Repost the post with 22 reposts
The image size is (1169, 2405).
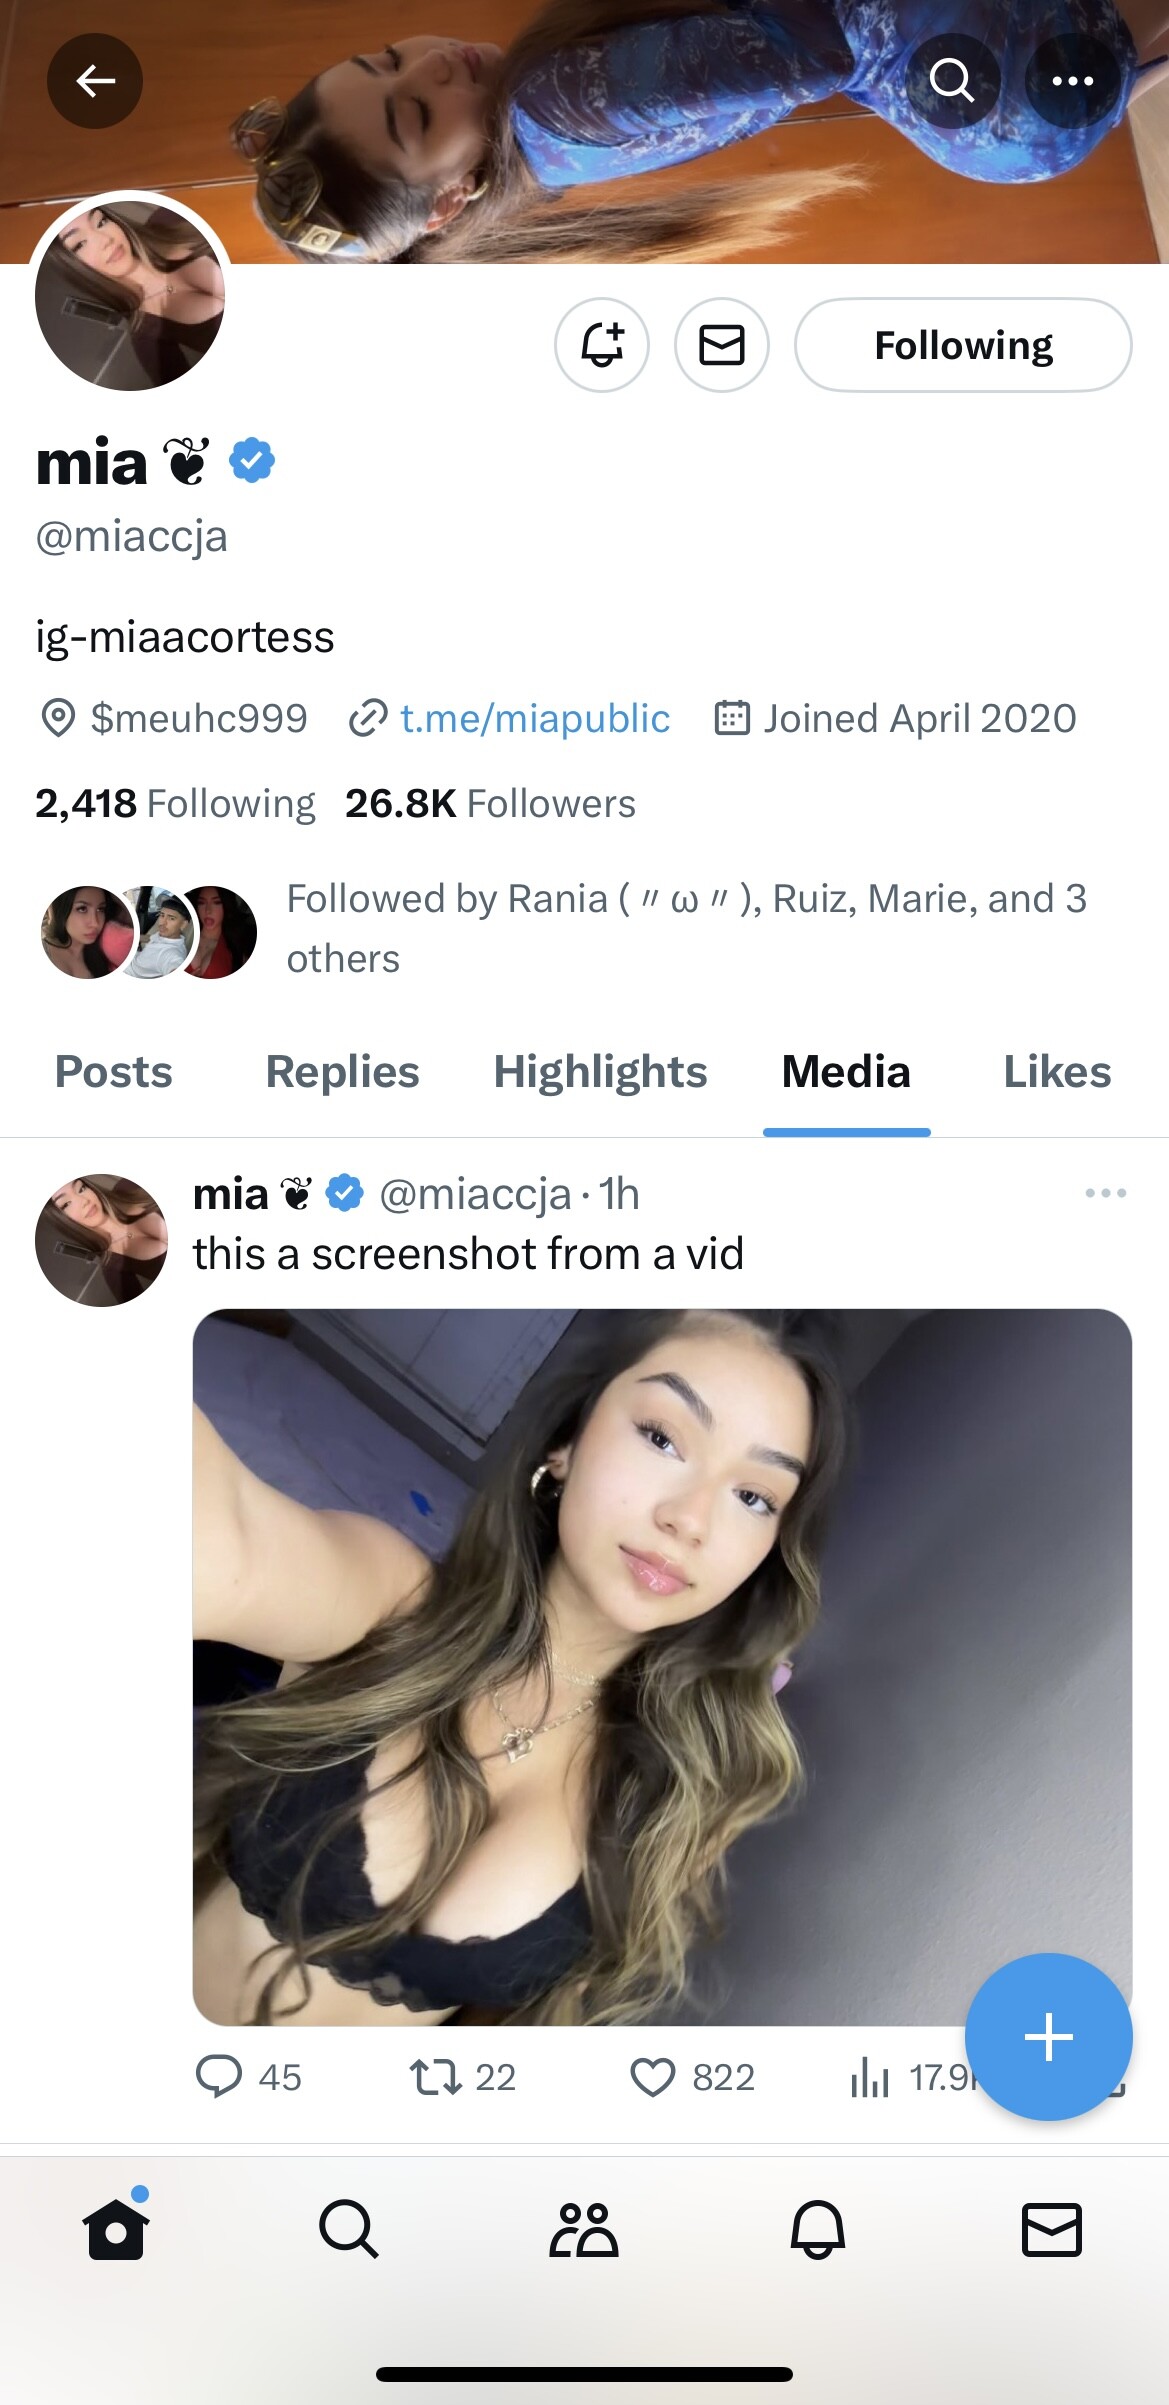click(x=436, y=2077)
